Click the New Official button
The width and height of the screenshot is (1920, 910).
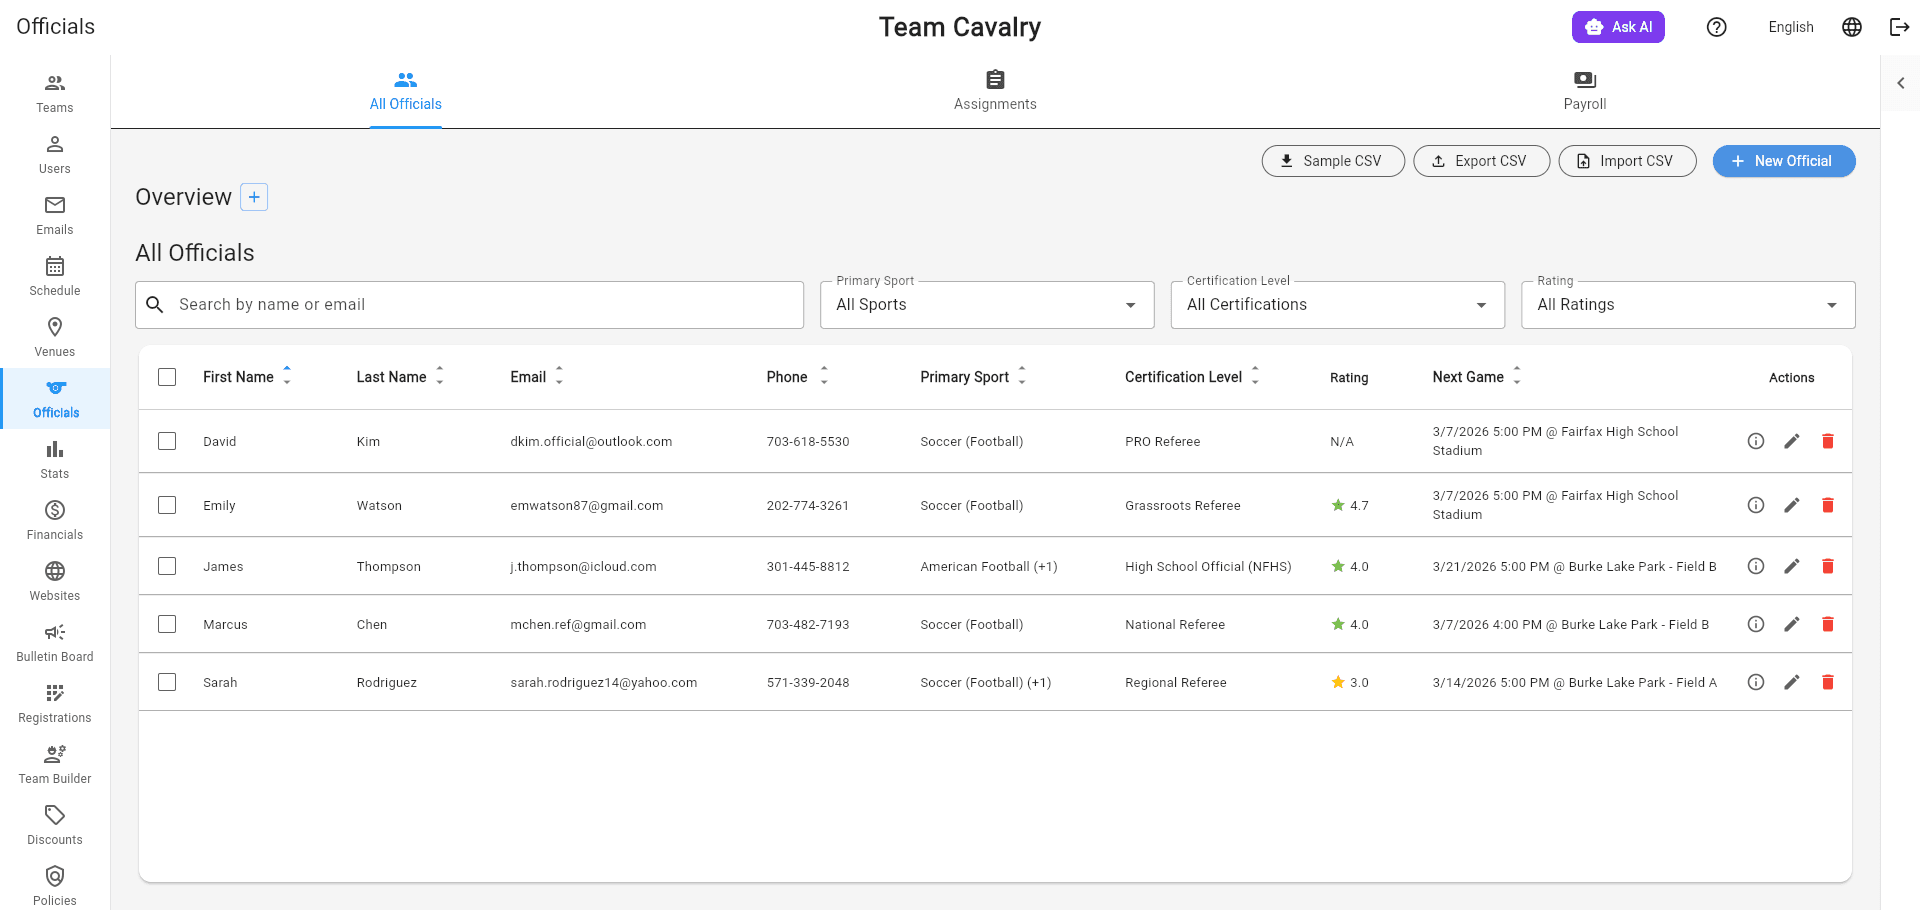[x=1784, y=161]
